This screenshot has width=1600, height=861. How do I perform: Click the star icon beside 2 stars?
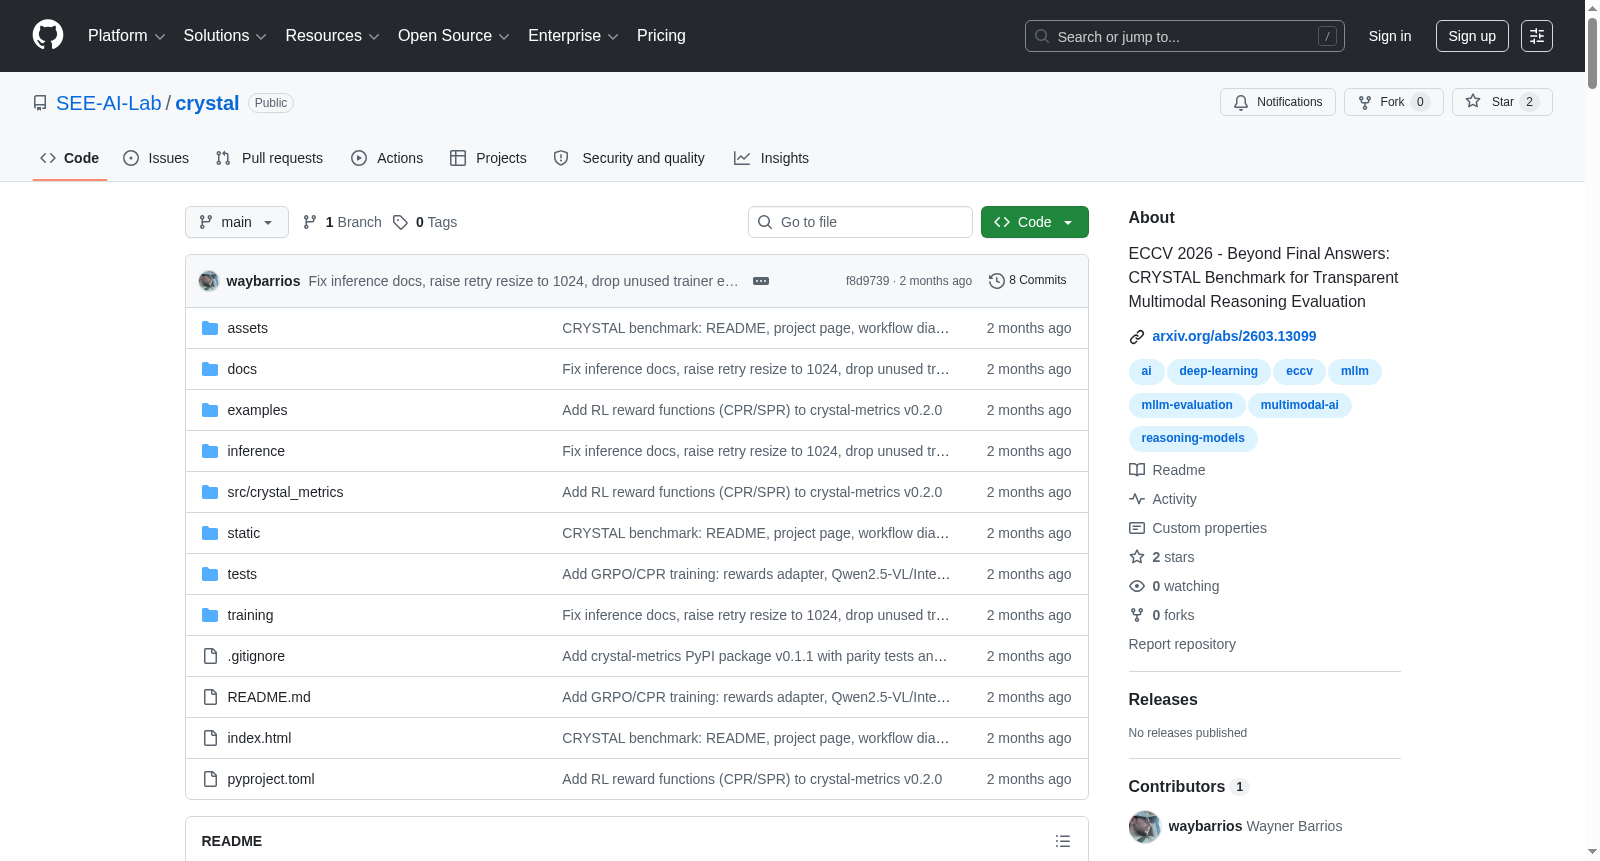tap(1137, 557)
